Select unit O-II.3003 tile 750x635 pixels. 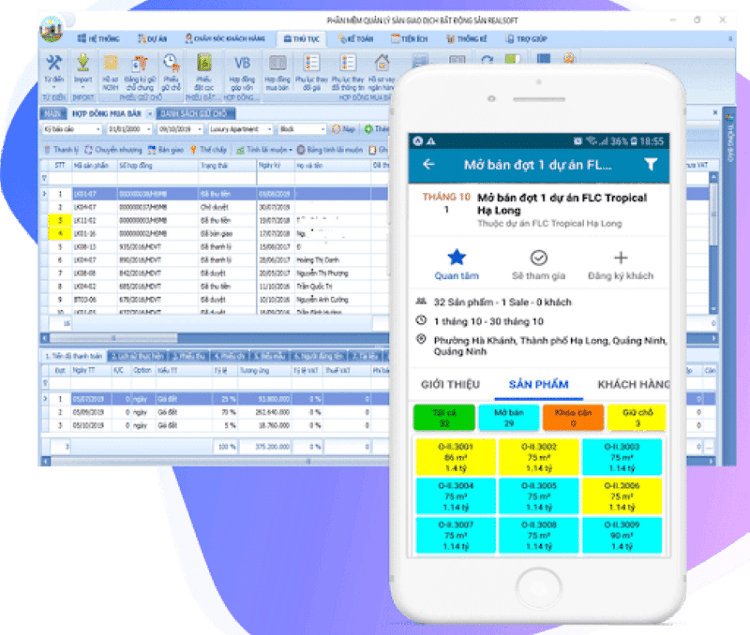coord(621,457)
